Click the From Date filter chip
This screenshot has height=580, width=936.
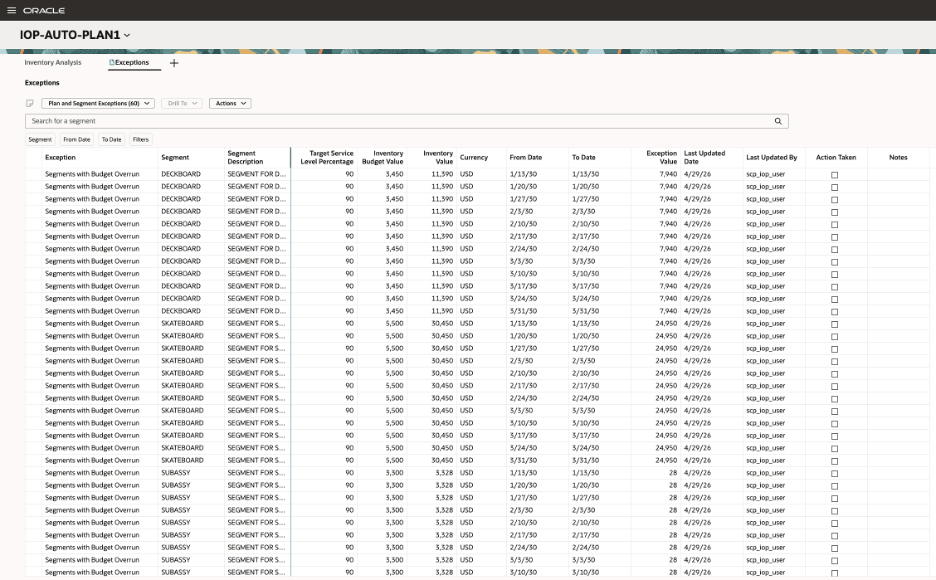(76, 140)
